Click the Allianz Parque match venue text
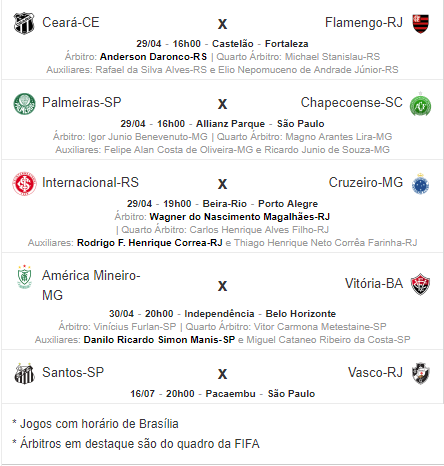The width and height of the screenshot is (444, 466). tap(230, 124)
